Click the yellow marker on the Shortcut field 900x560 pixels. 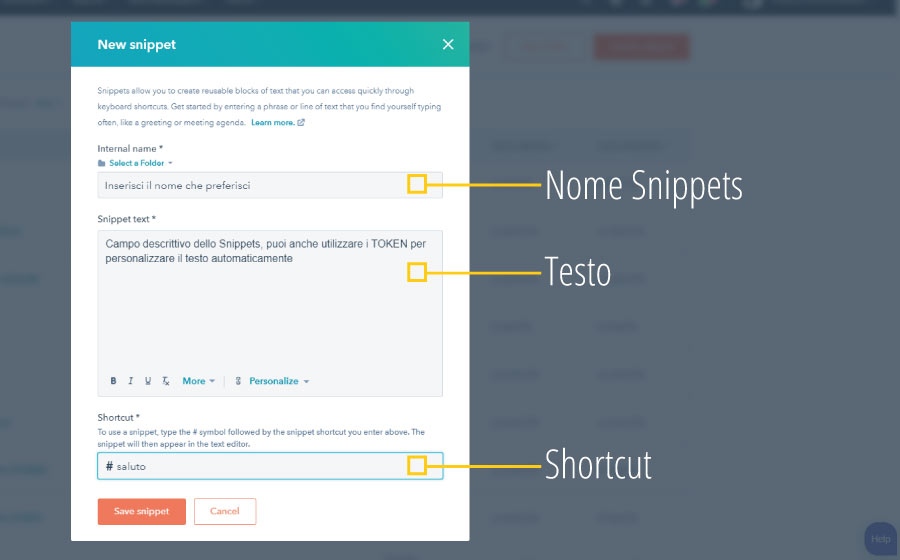[x=417, y=465]
